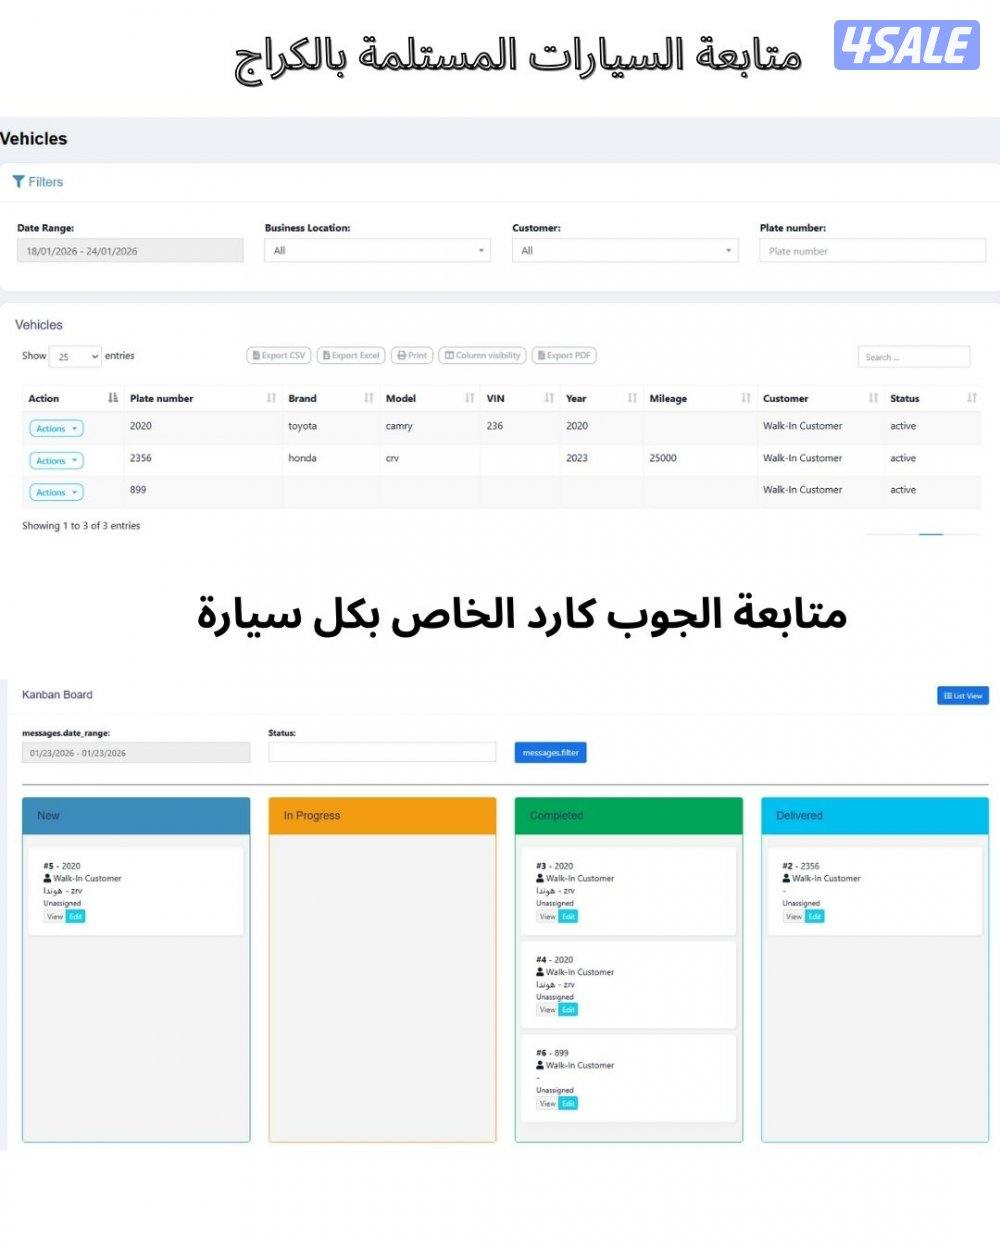Click the Filters funnel icon
The height and width of the screenshot is (1250, 1000).
(x=19, y=181)
